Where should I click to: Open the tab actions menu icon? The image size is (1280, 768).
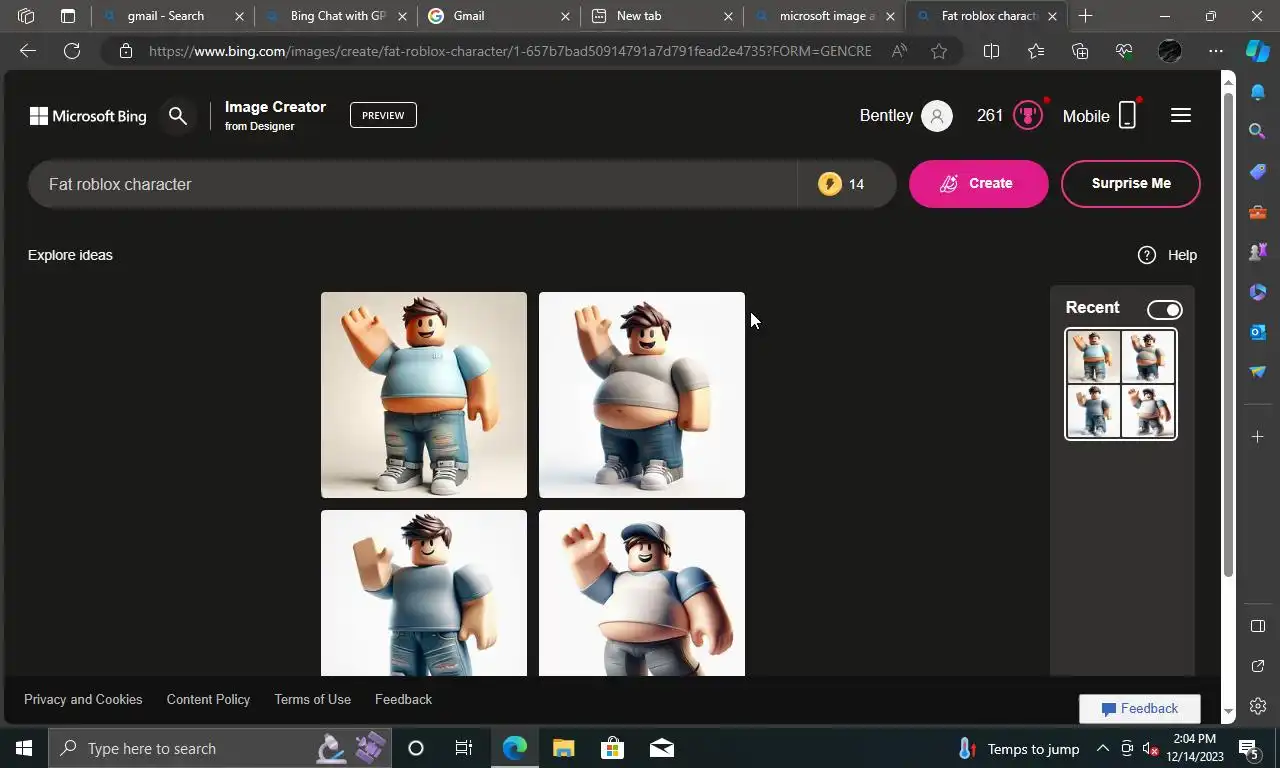click(x=68, y=16)
